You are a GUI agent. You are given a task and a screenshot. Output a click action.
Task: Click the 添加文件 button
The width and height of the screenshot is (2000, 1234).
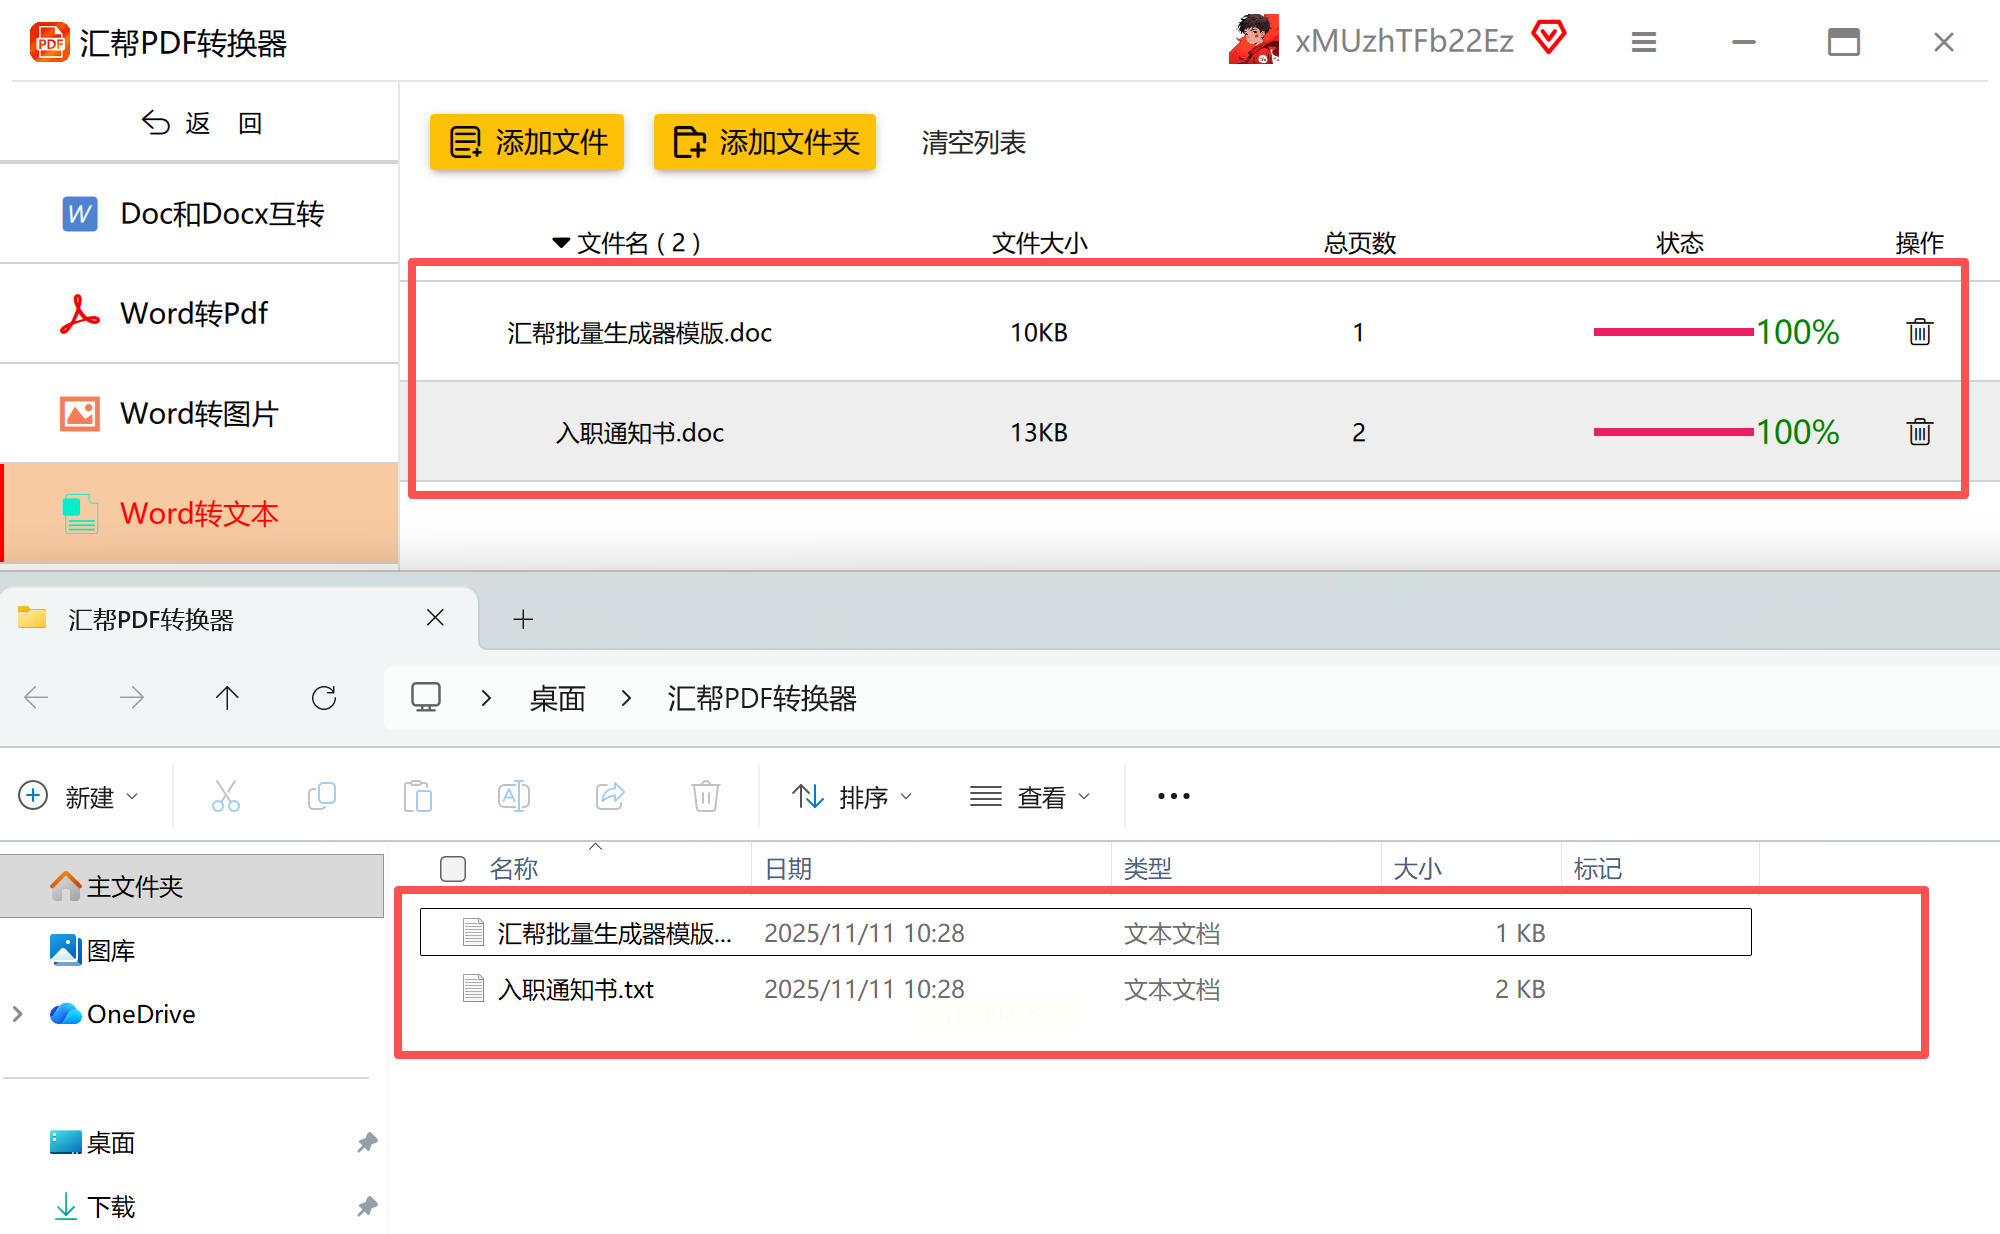click(527, 142)
